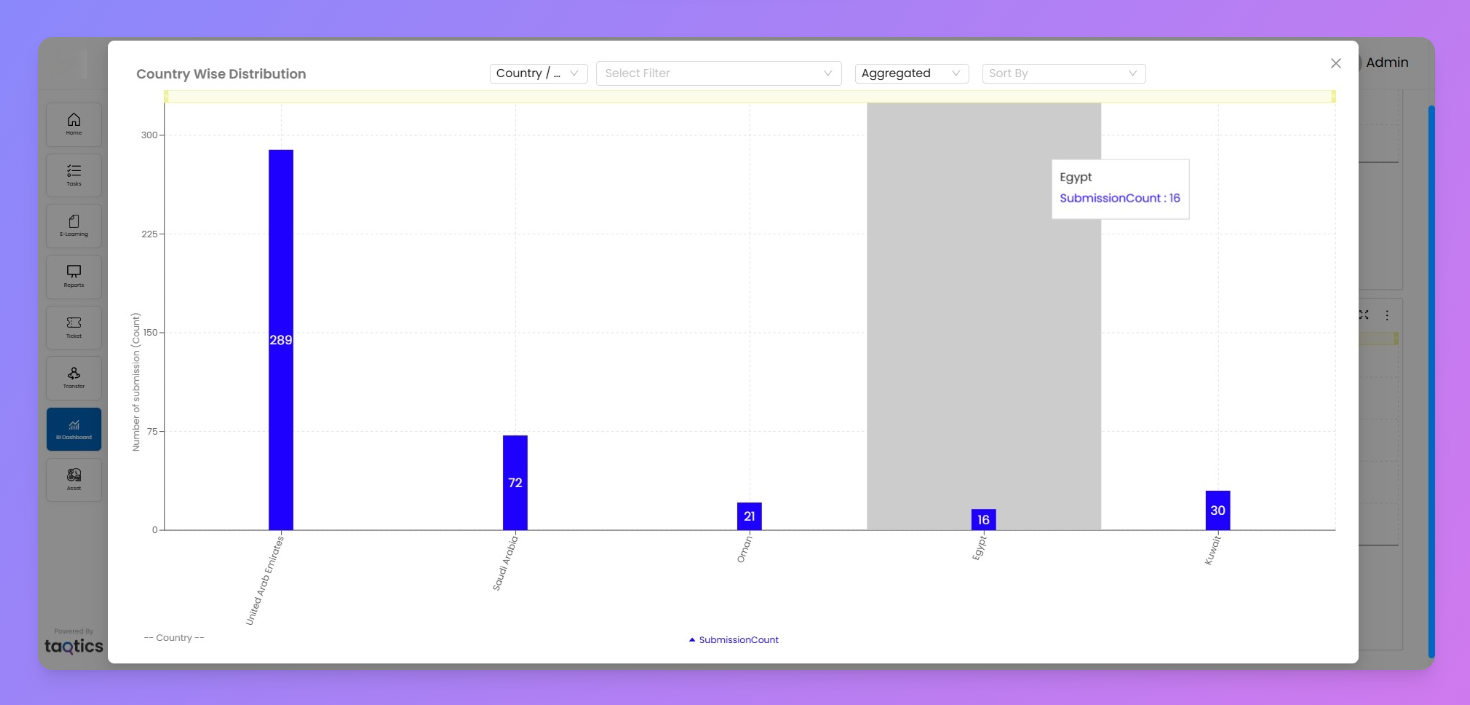Click the 'SubmissionCount : 16' tooltip text
The image size is (1470, 705).
point(1120,198)
